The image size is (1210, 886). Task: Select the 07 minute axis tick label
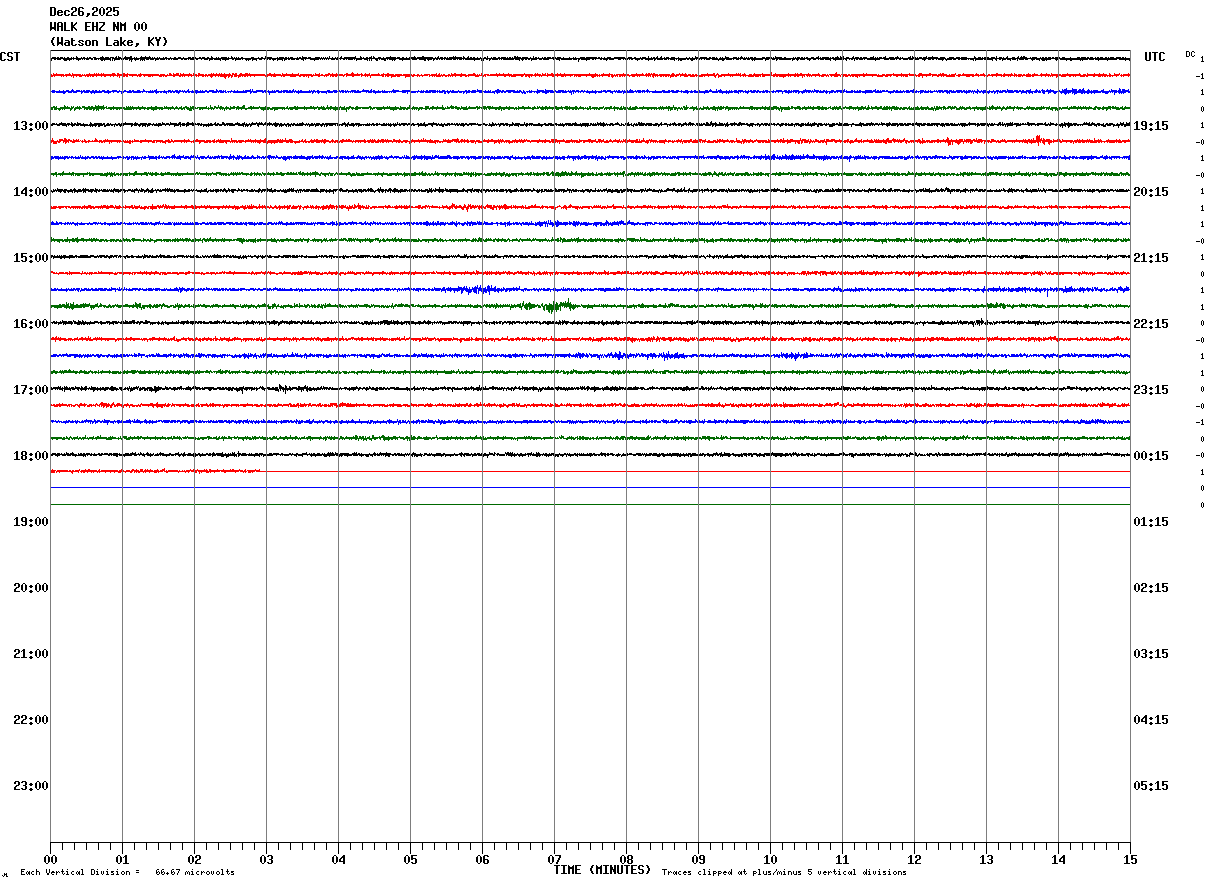pyautogui.click(x=554, y=860)
